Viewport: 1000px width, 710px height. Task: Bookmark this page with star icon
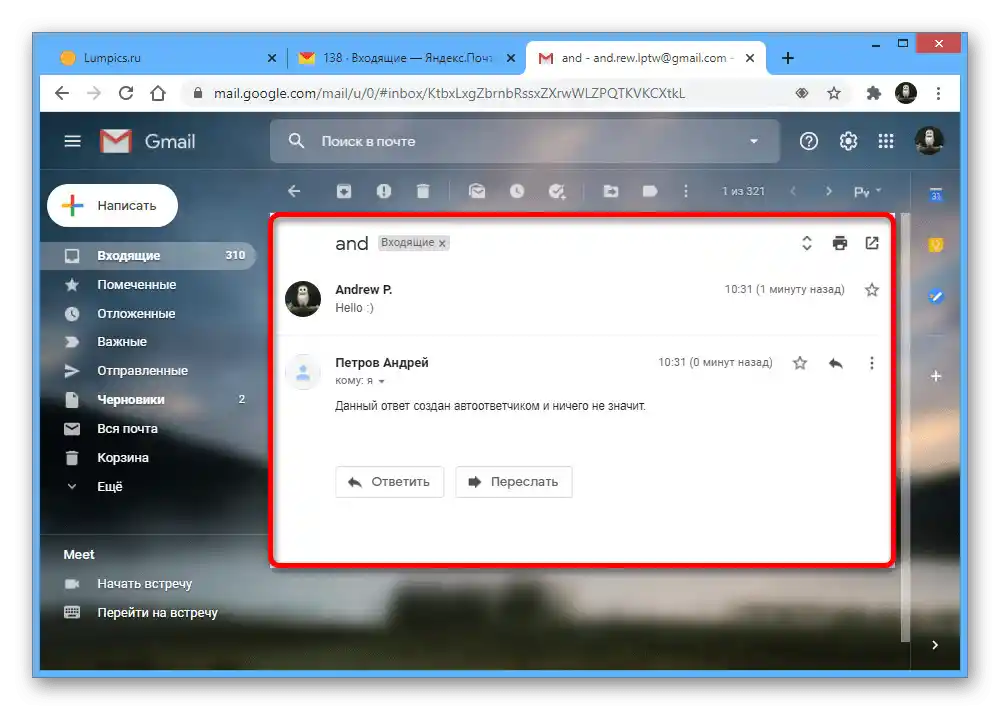click(x=834, y=93)
